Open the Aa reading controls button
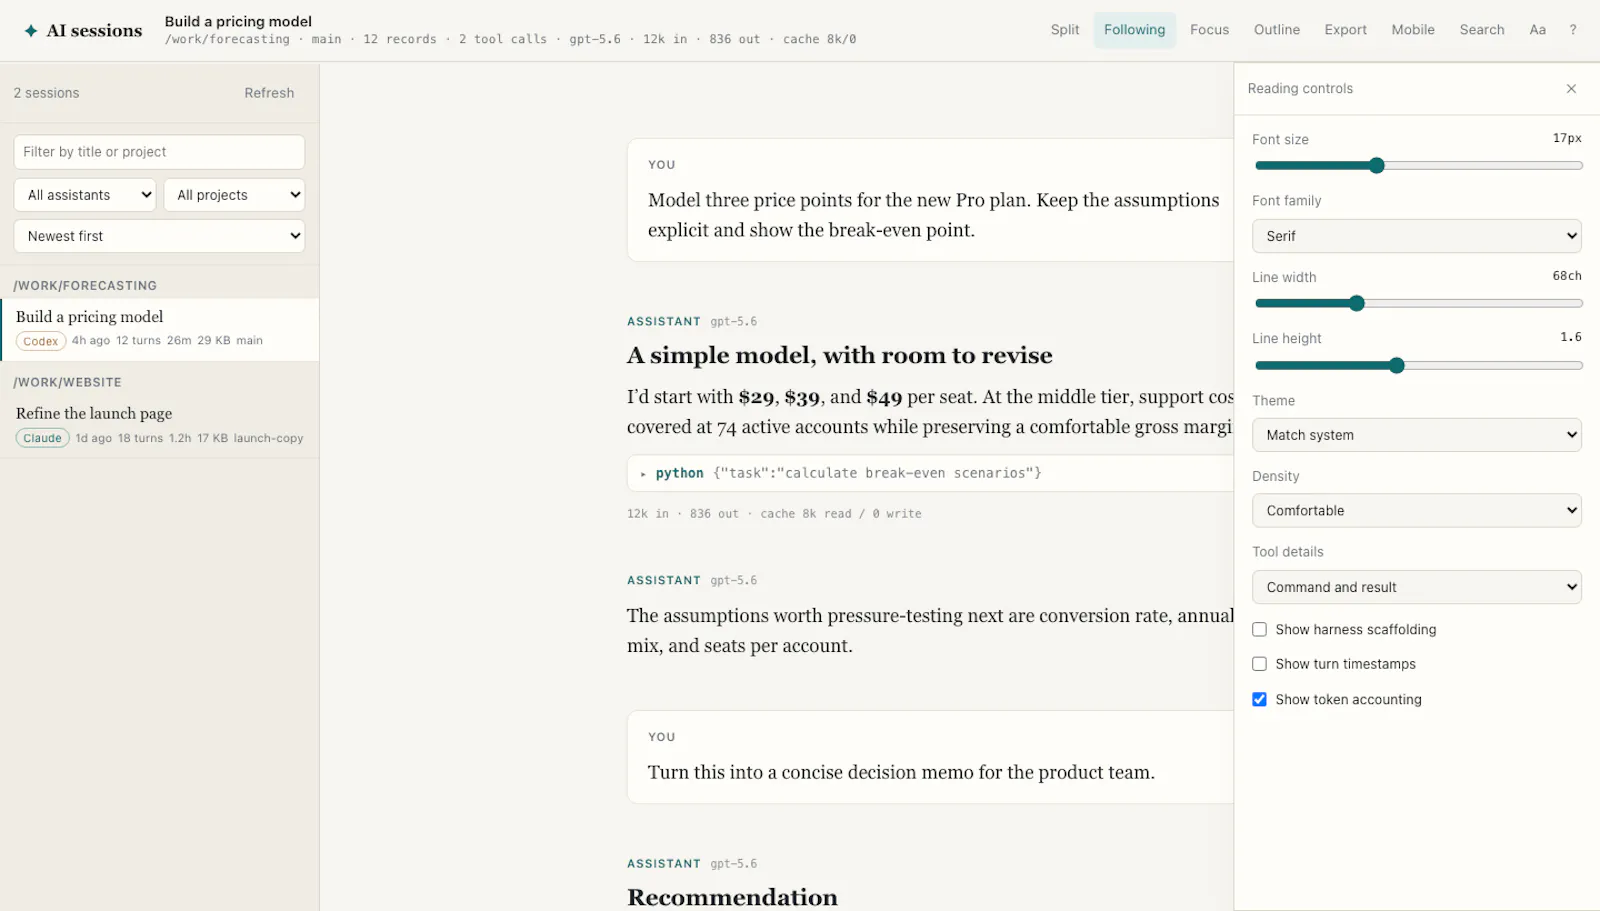Screen dimensions: 1600x911 click(1537, 30)
